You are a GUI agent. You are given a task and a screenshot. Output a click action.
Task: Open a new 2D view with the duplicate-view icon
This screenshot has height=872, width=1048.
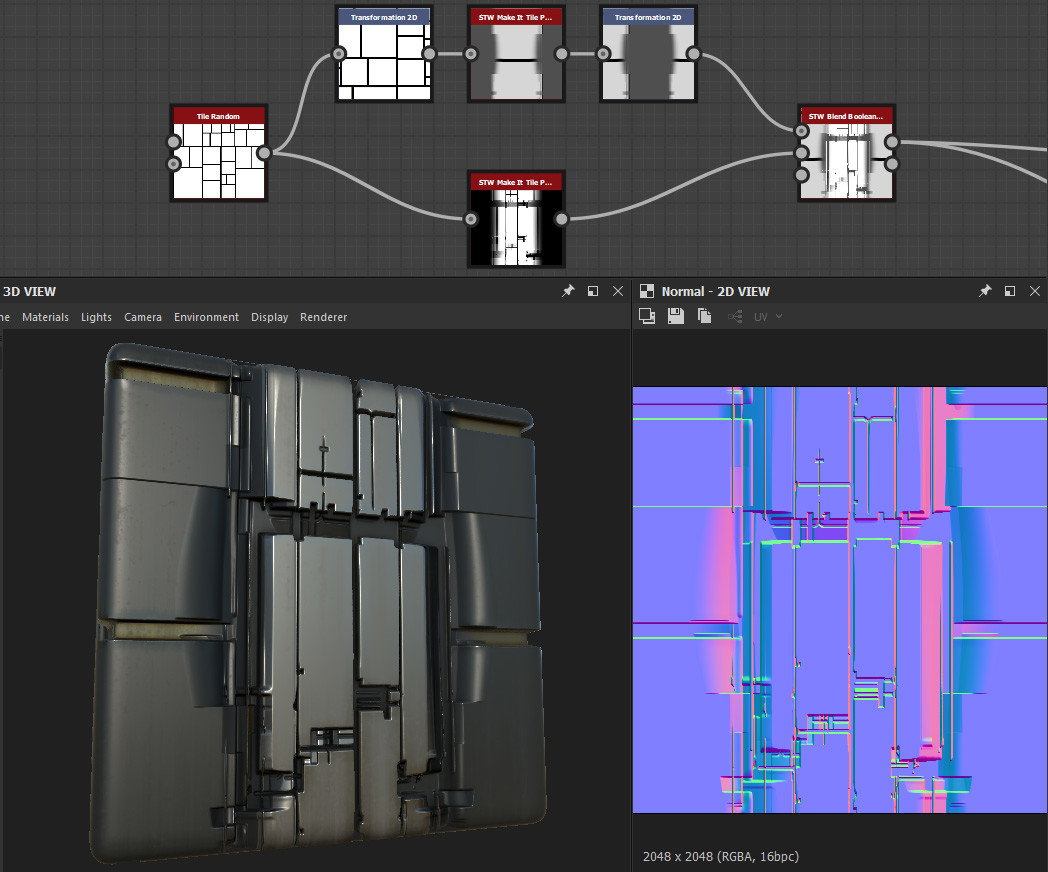647,315
